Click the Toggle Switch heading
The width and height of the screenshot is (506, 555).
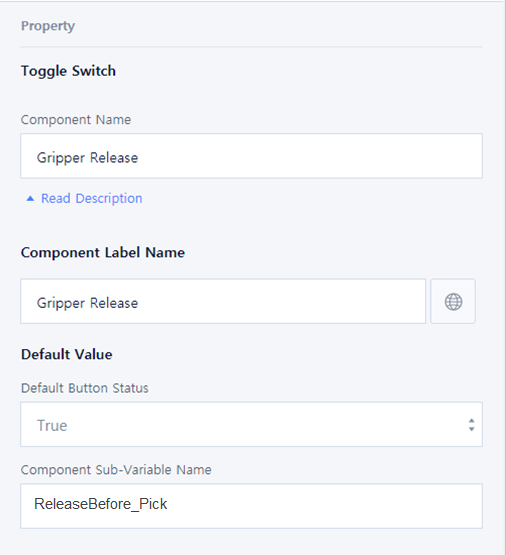(68, 71)
